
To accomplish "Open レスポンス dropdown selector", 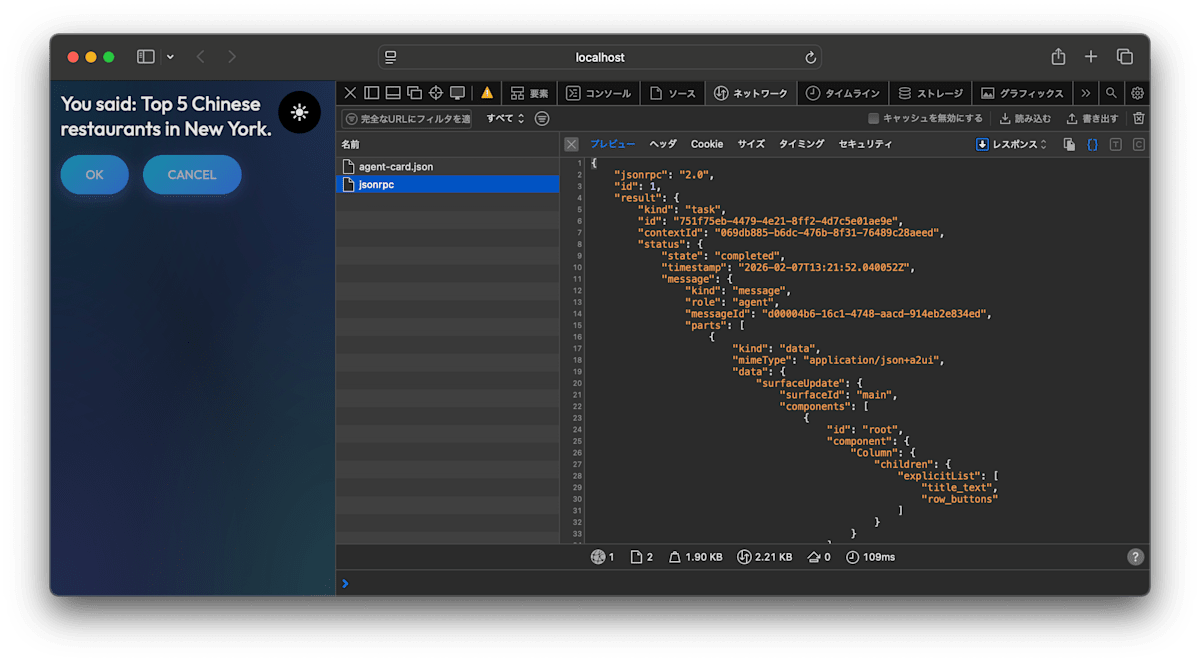I will (x=1012, y=145).
